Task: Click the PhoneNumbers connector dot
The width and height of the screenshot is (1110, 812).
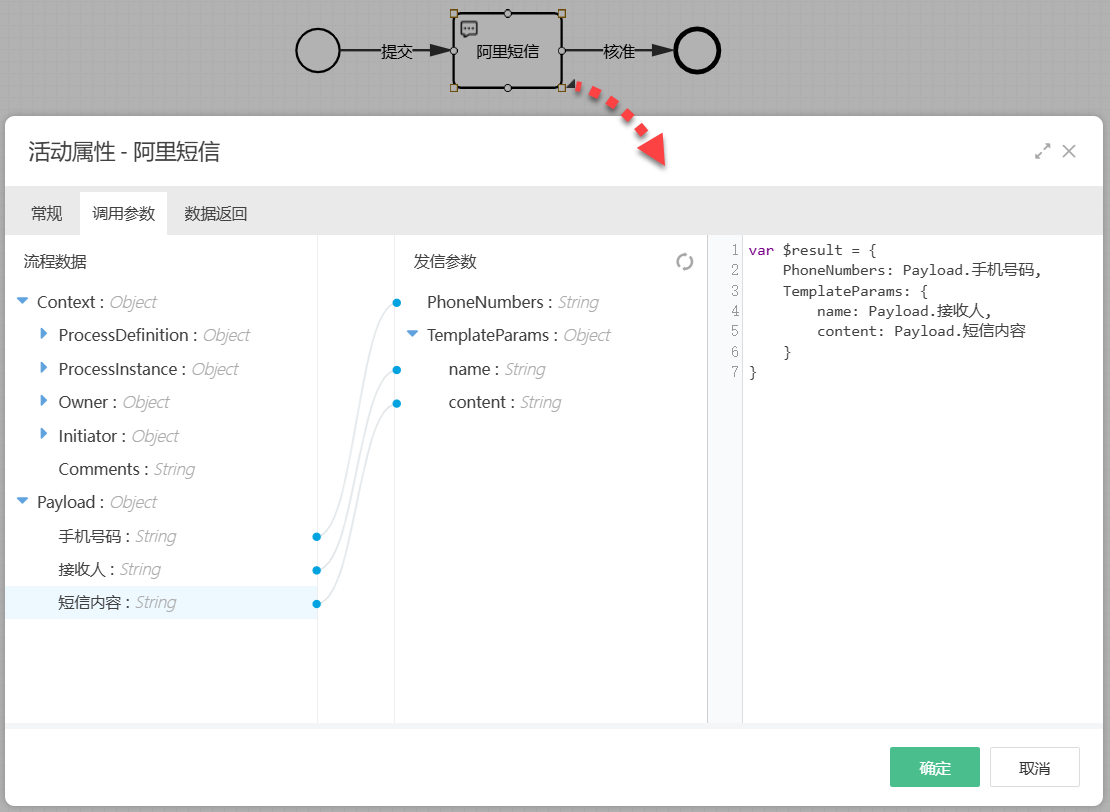Action: point(396,303)
